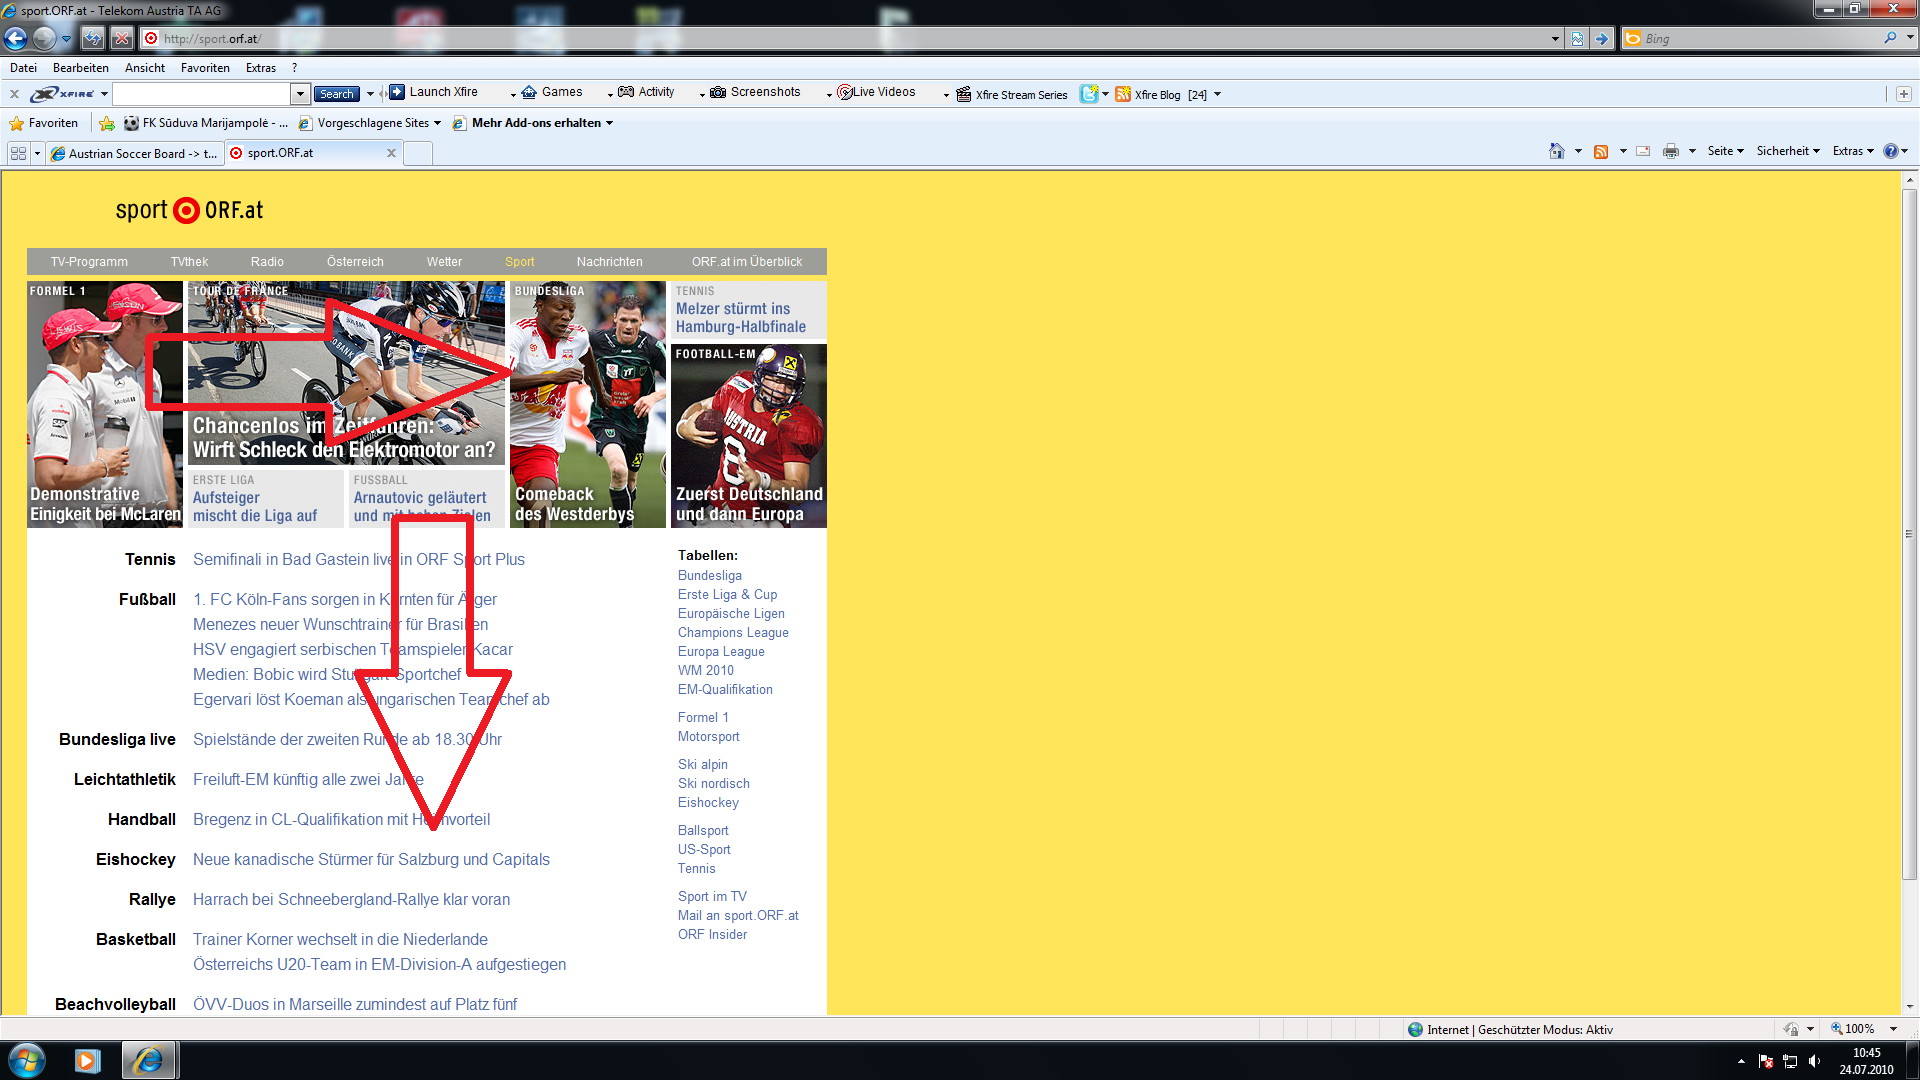Click the scroll down arrow of the page scrollbar
This screenshot has height=1080, width=1920.
[1909, 1006]
